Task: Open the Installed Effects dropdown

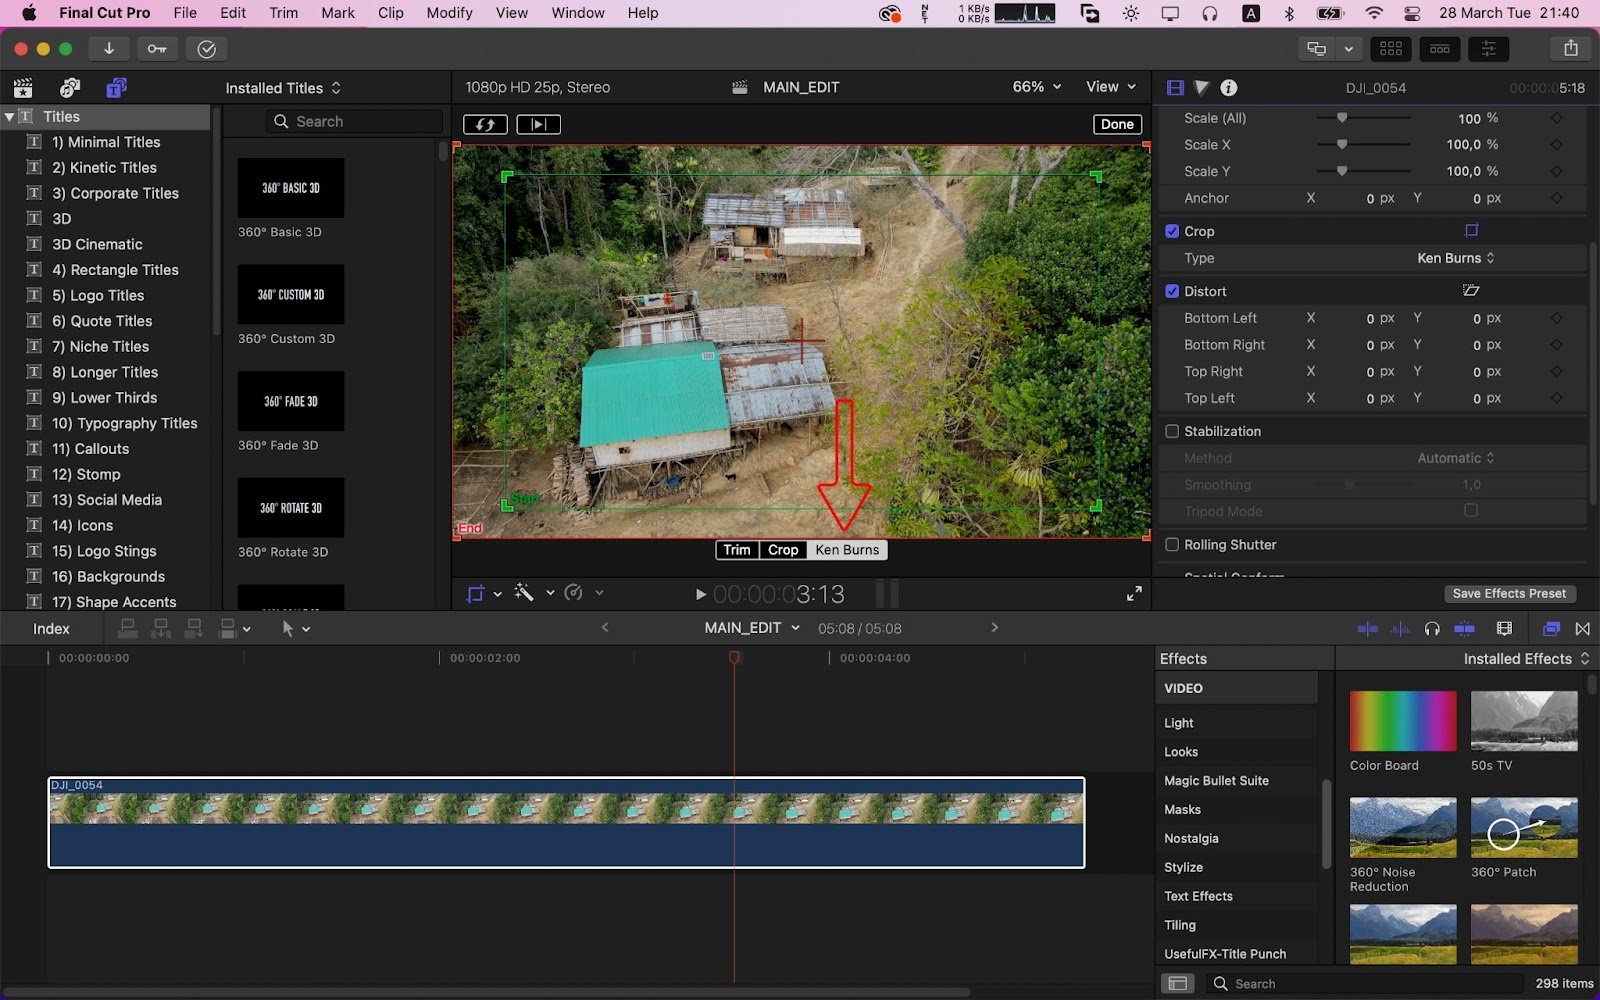Action: pyautogui.click(x=1526, y=659)
